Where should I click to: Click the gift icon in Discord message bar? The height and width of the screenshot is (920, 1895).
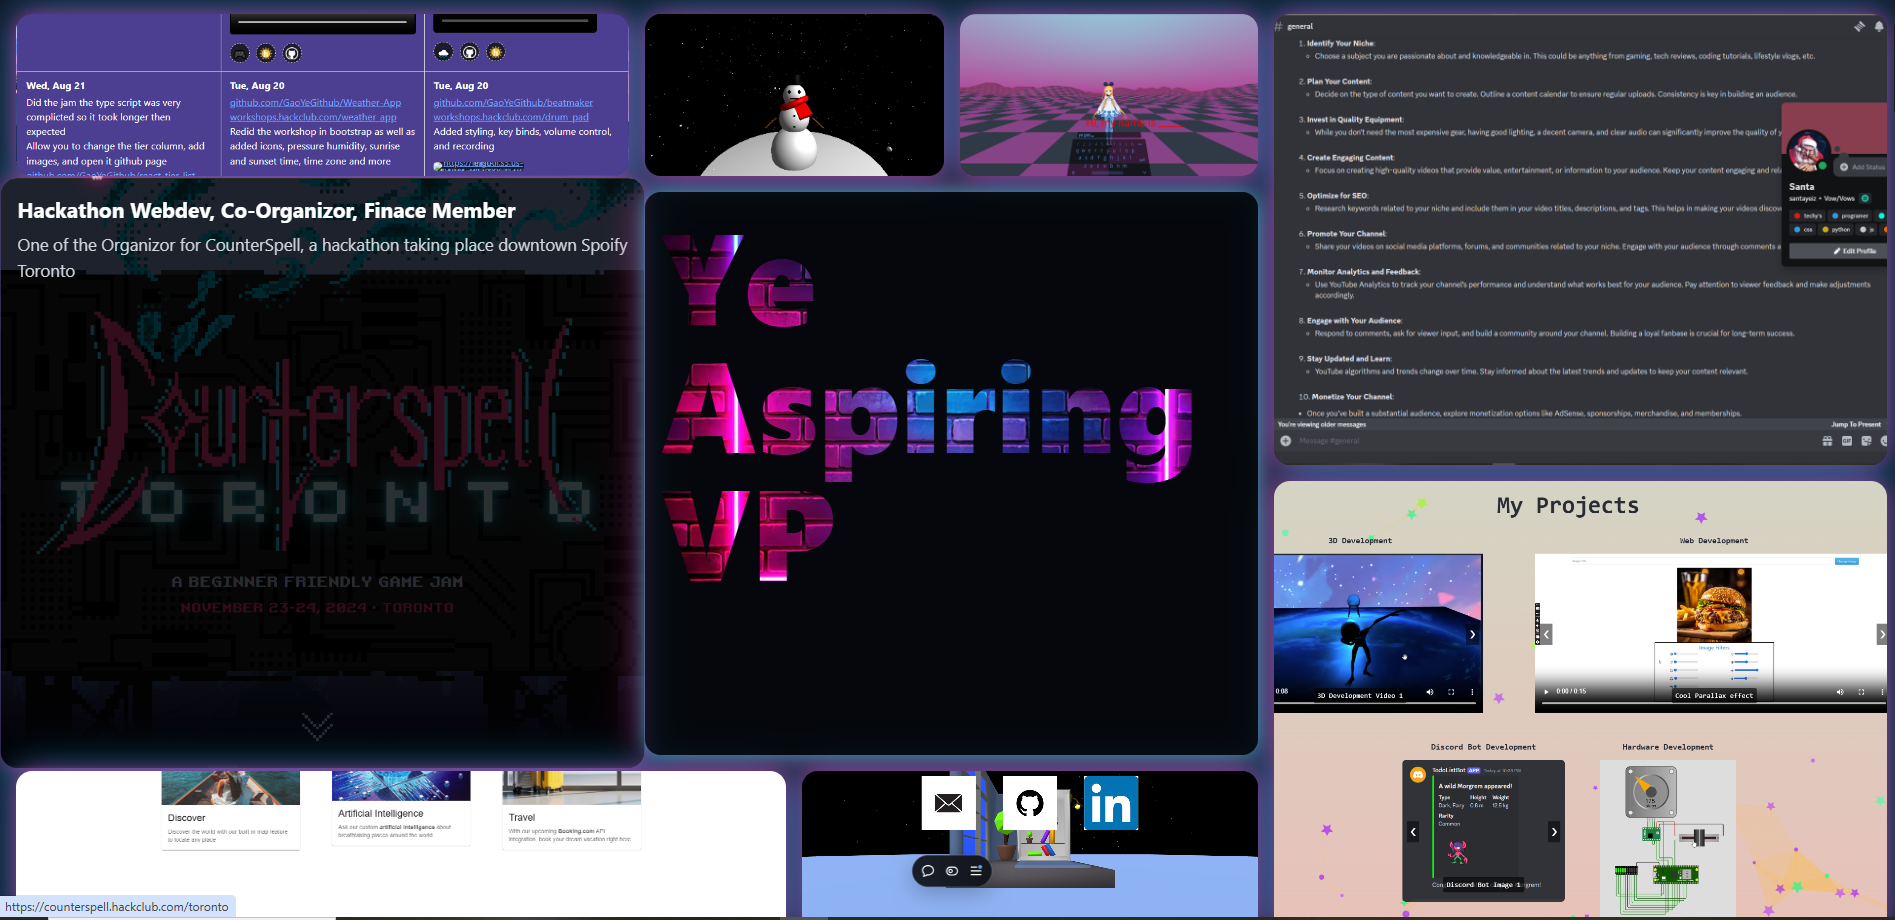(1828, 441)
